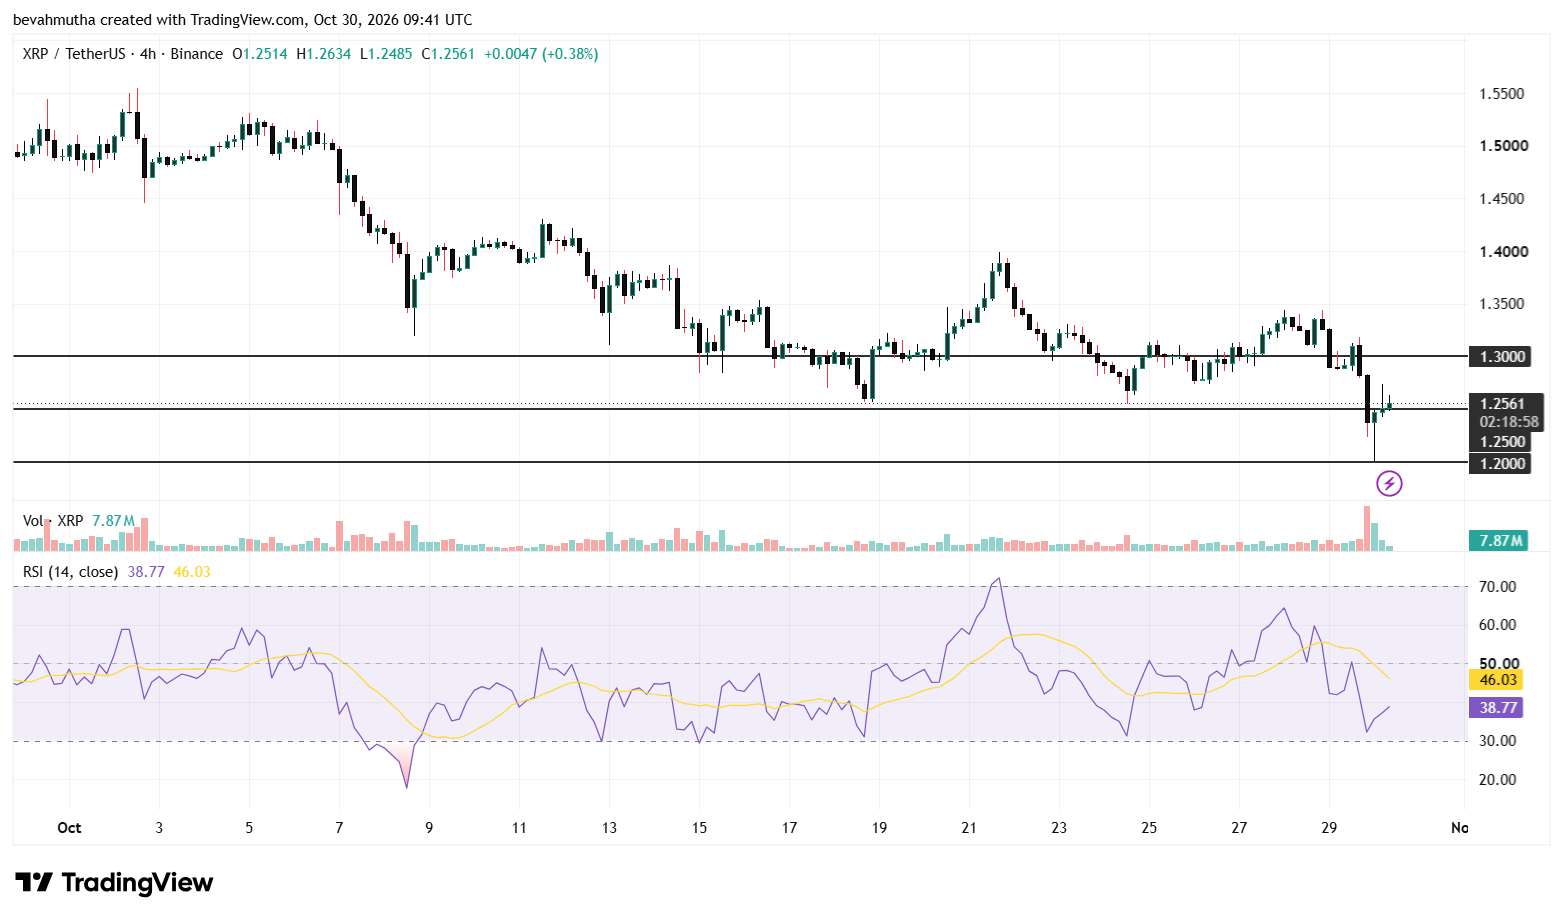Click the 1.4000 price axis label
Screen dimensions: 1563x920
(x=1504, y=252)
